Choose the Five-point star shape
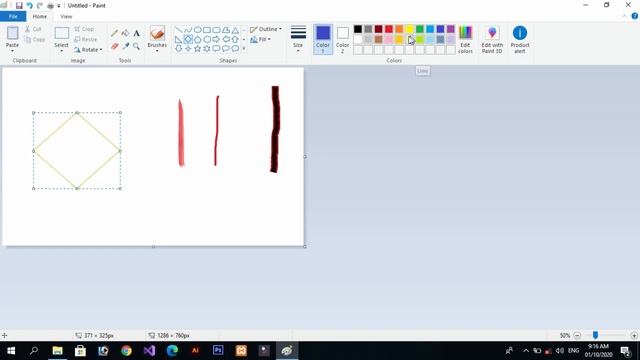Viewport: 640px width, 360px height. (198, 49)
